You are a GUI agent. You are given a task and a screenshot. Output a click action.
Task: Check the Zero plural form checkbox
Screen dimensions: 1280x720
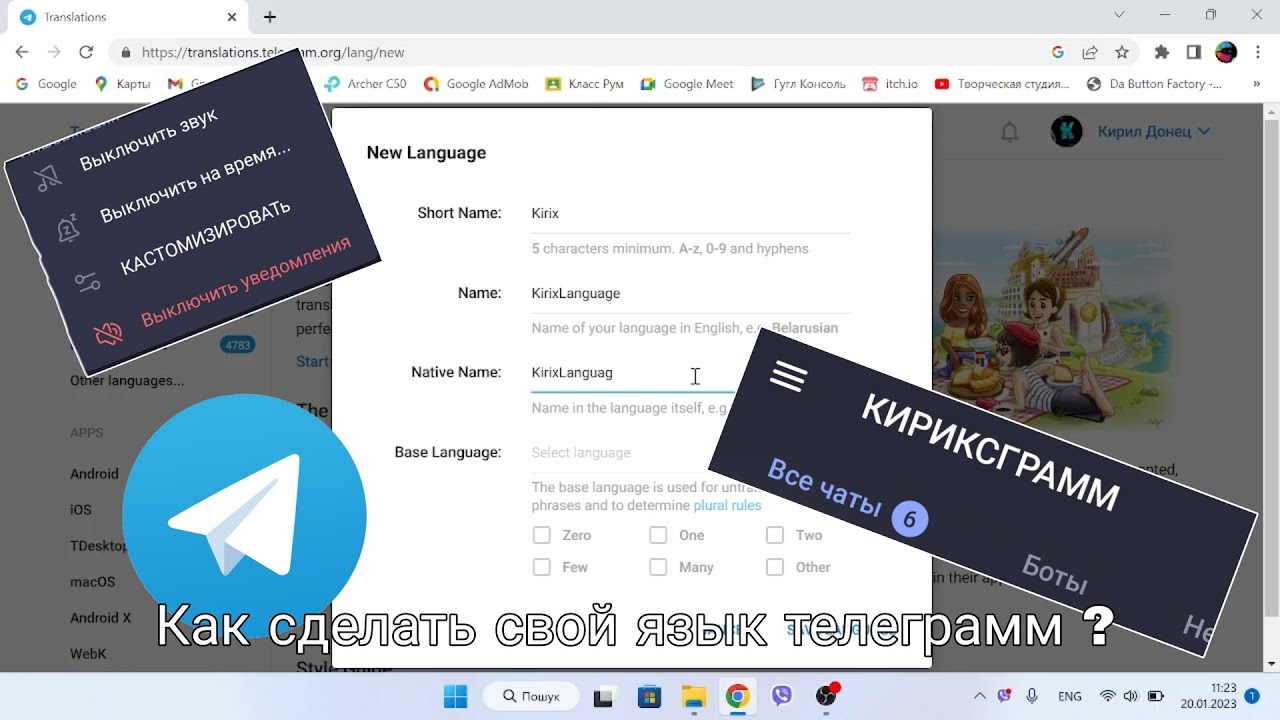coord(542,535)
